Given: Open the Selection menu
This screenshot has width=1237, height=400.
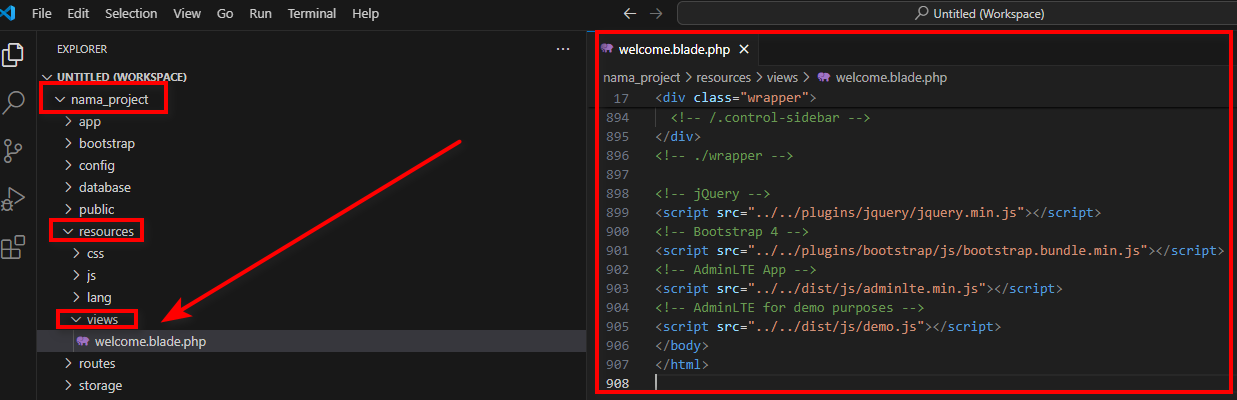Looking at the screenshot, I should (131, 14).
